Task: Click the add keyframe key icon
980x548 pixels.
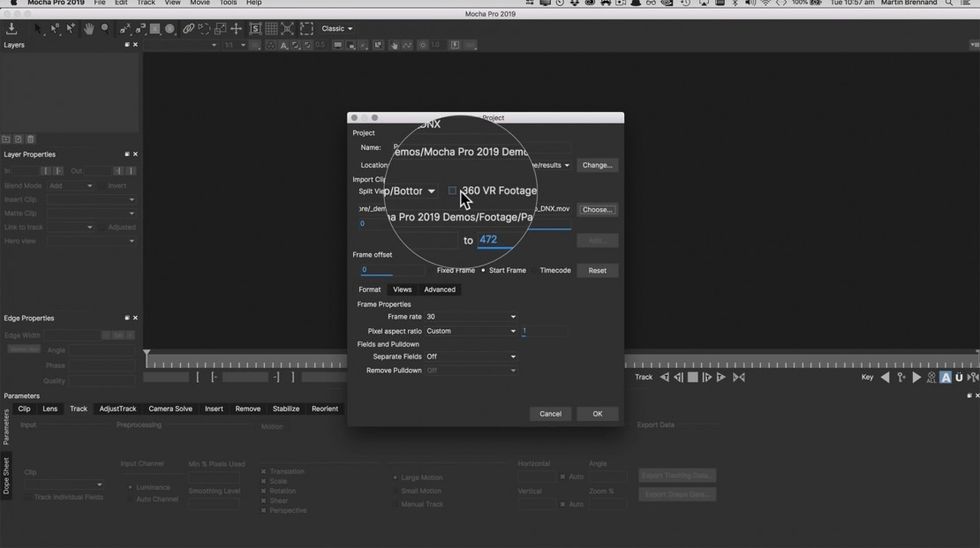Action: click(901, 377)
